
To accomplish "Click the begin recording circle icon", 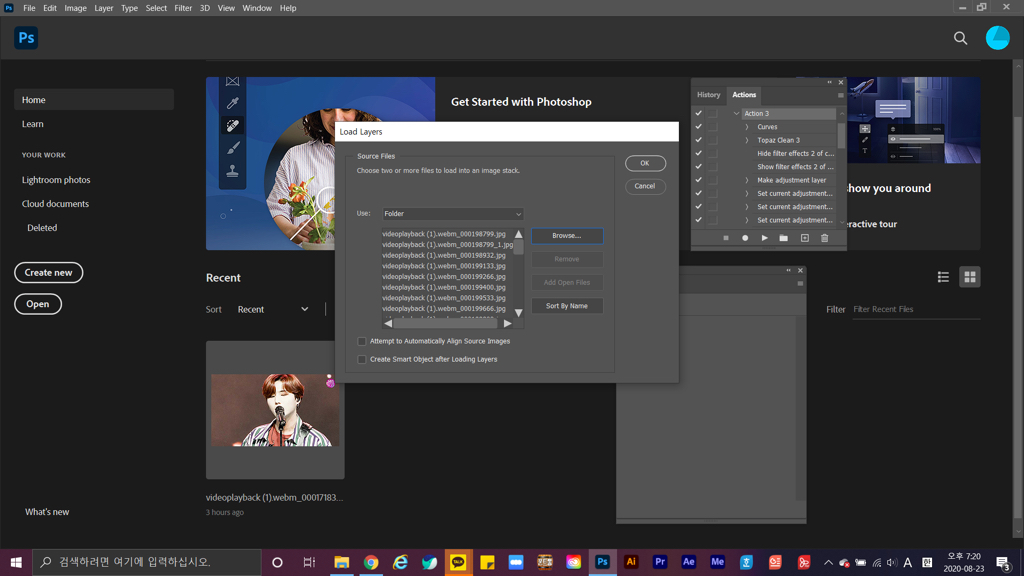I will tap(745, 238).
